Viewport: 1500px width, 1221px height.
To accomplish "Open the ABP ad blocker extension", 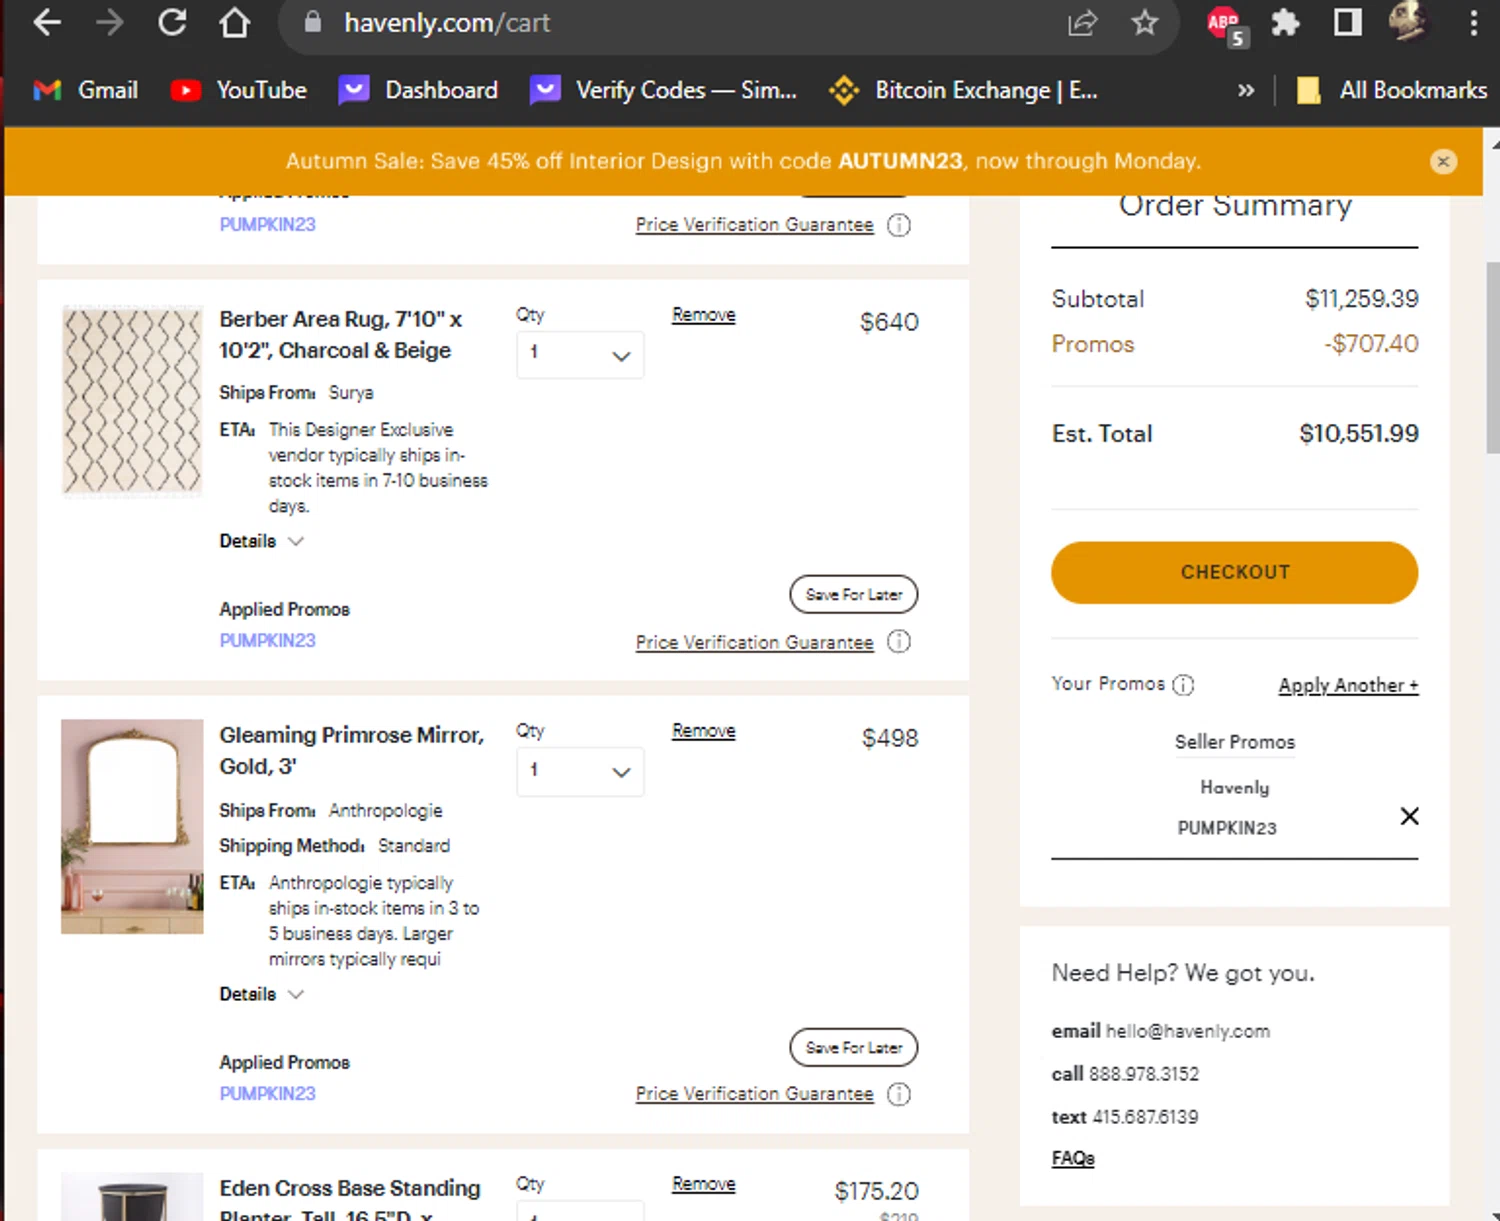I will click(x=1226, y=25).
